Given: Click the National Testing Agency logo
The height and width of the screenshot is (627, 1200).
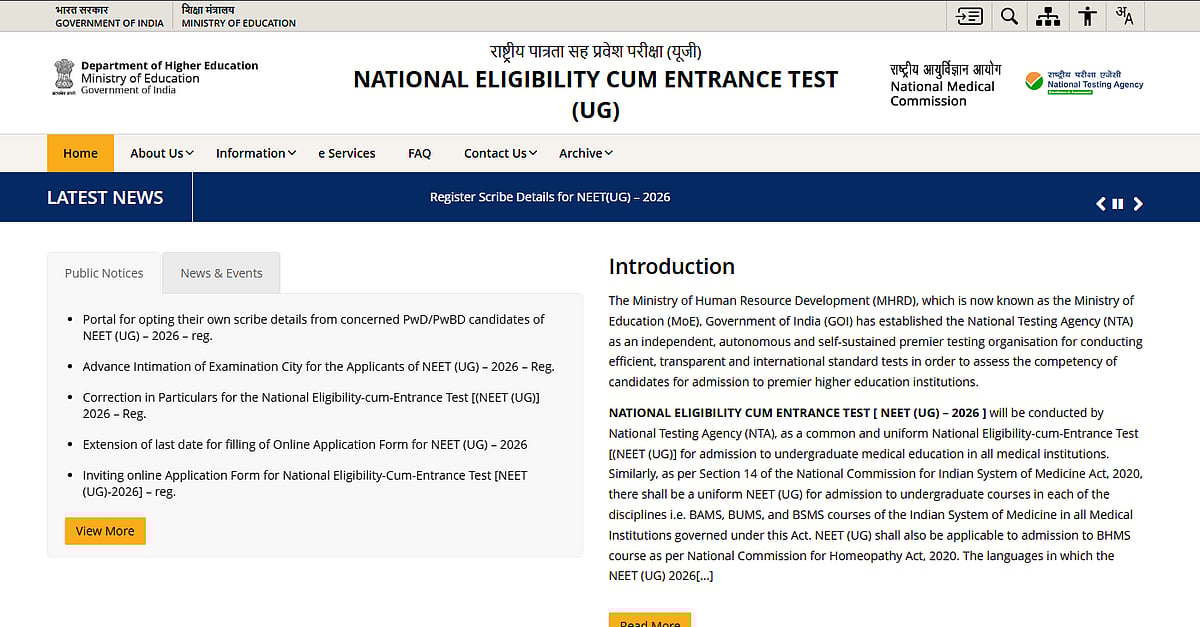Looking at the screenshot, I should click(x=1084, y=81).
